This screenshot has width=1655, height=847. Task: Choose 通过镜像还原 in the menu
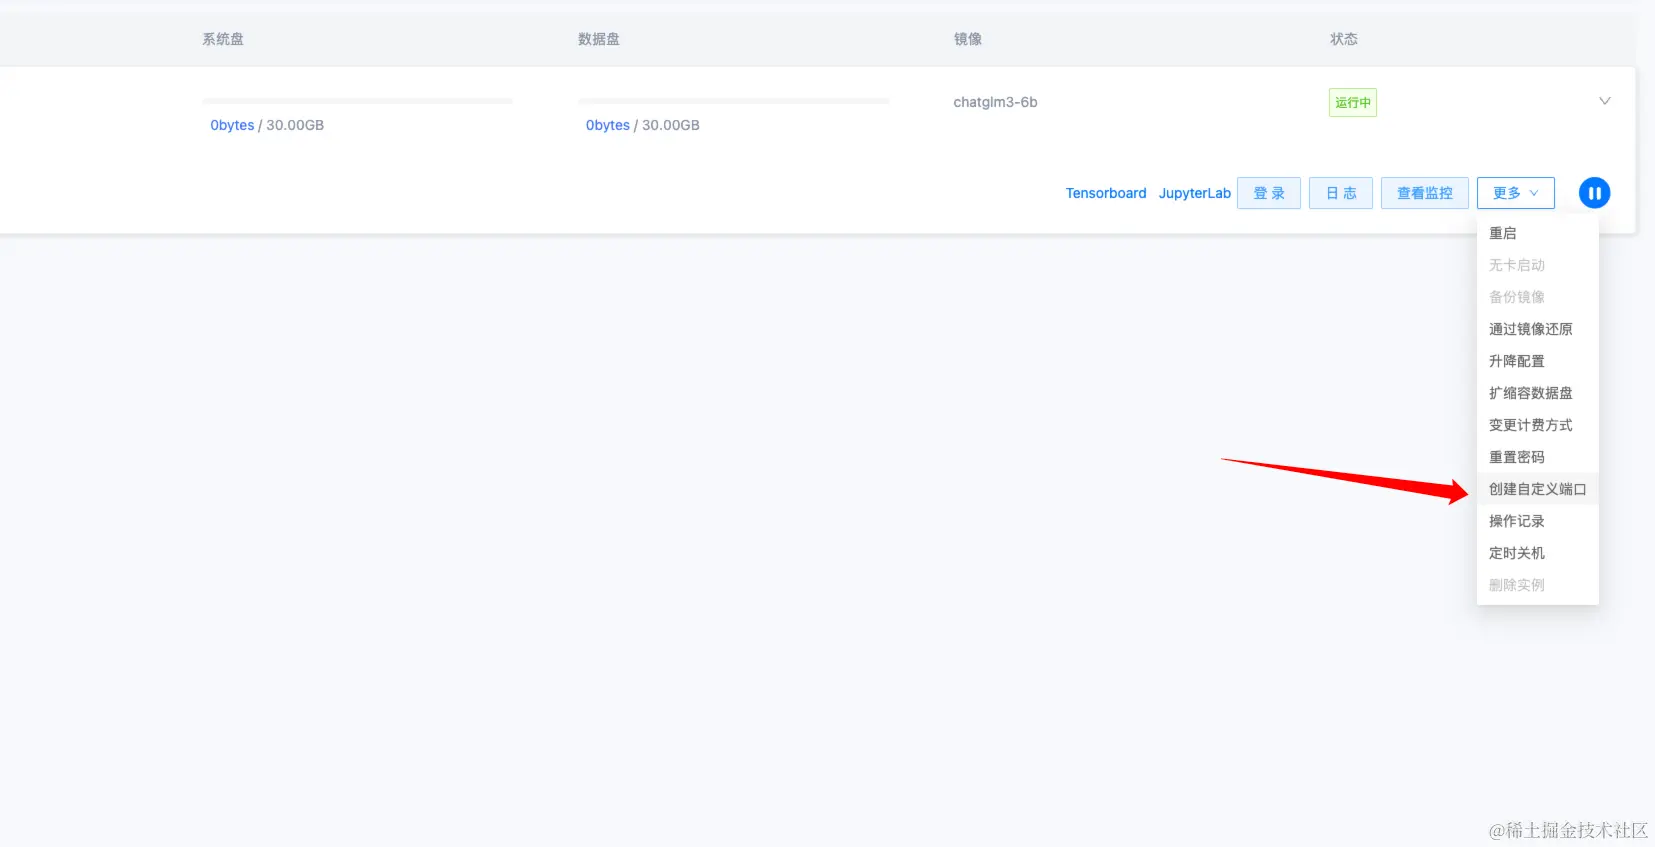coord(1538,329)
